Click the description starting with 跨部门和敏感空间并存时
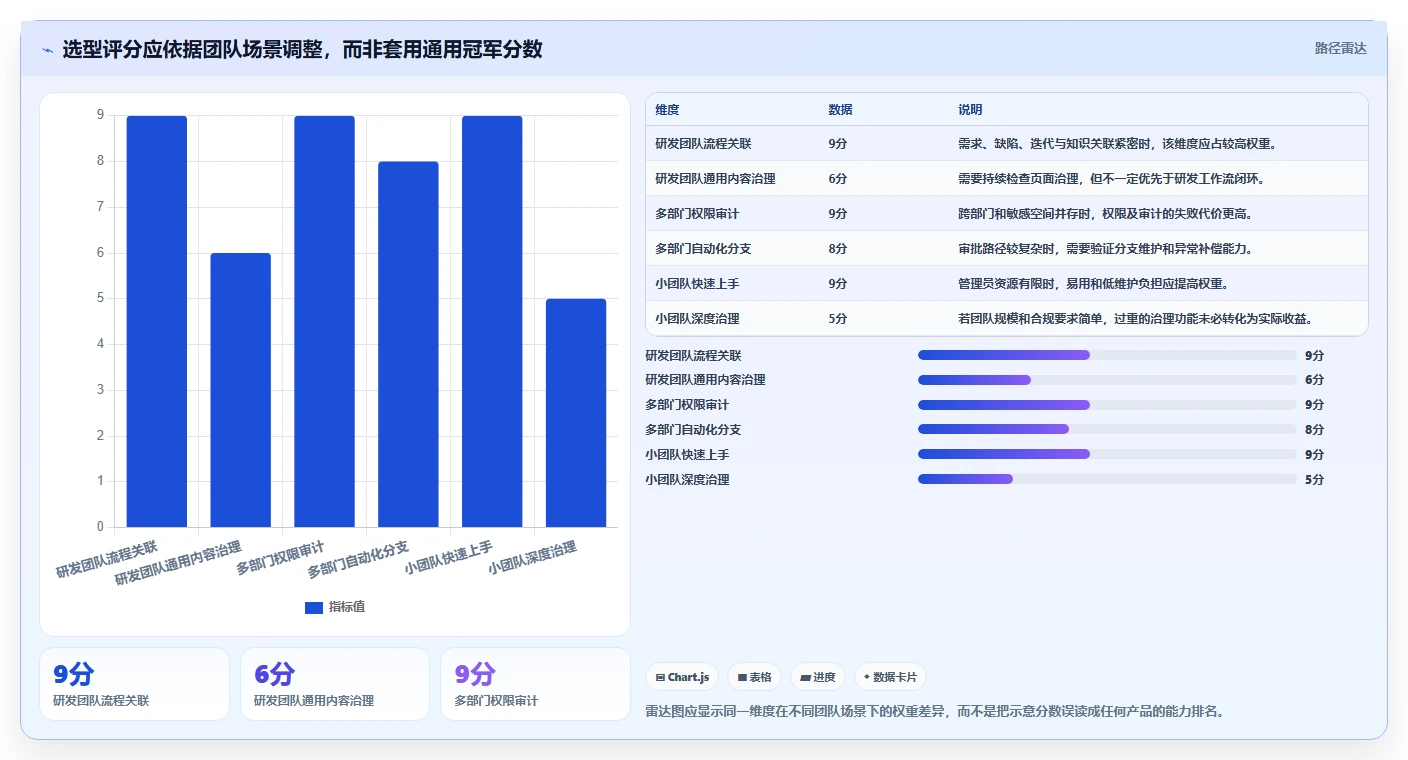The image size is (1408, 760). point(1105,214)
